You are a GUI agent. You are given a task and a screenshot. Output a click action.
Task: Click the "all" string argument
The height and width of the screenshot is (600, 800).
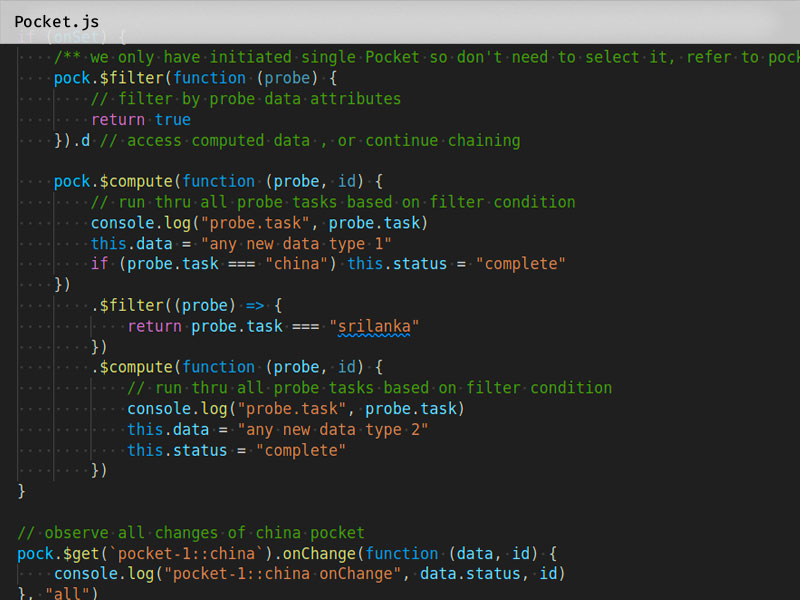[x=70, y=594]
